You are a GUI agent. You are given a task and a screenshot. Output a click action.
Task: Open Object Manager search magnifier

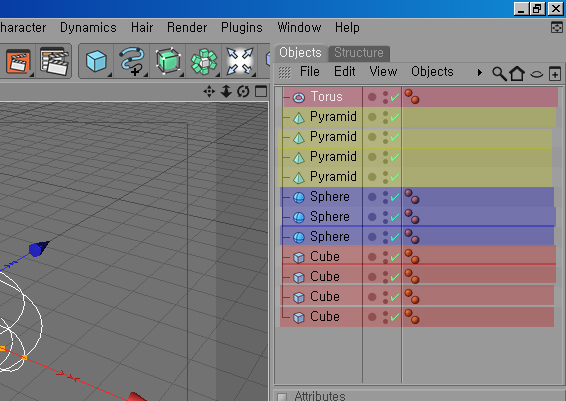click(499, 74)
